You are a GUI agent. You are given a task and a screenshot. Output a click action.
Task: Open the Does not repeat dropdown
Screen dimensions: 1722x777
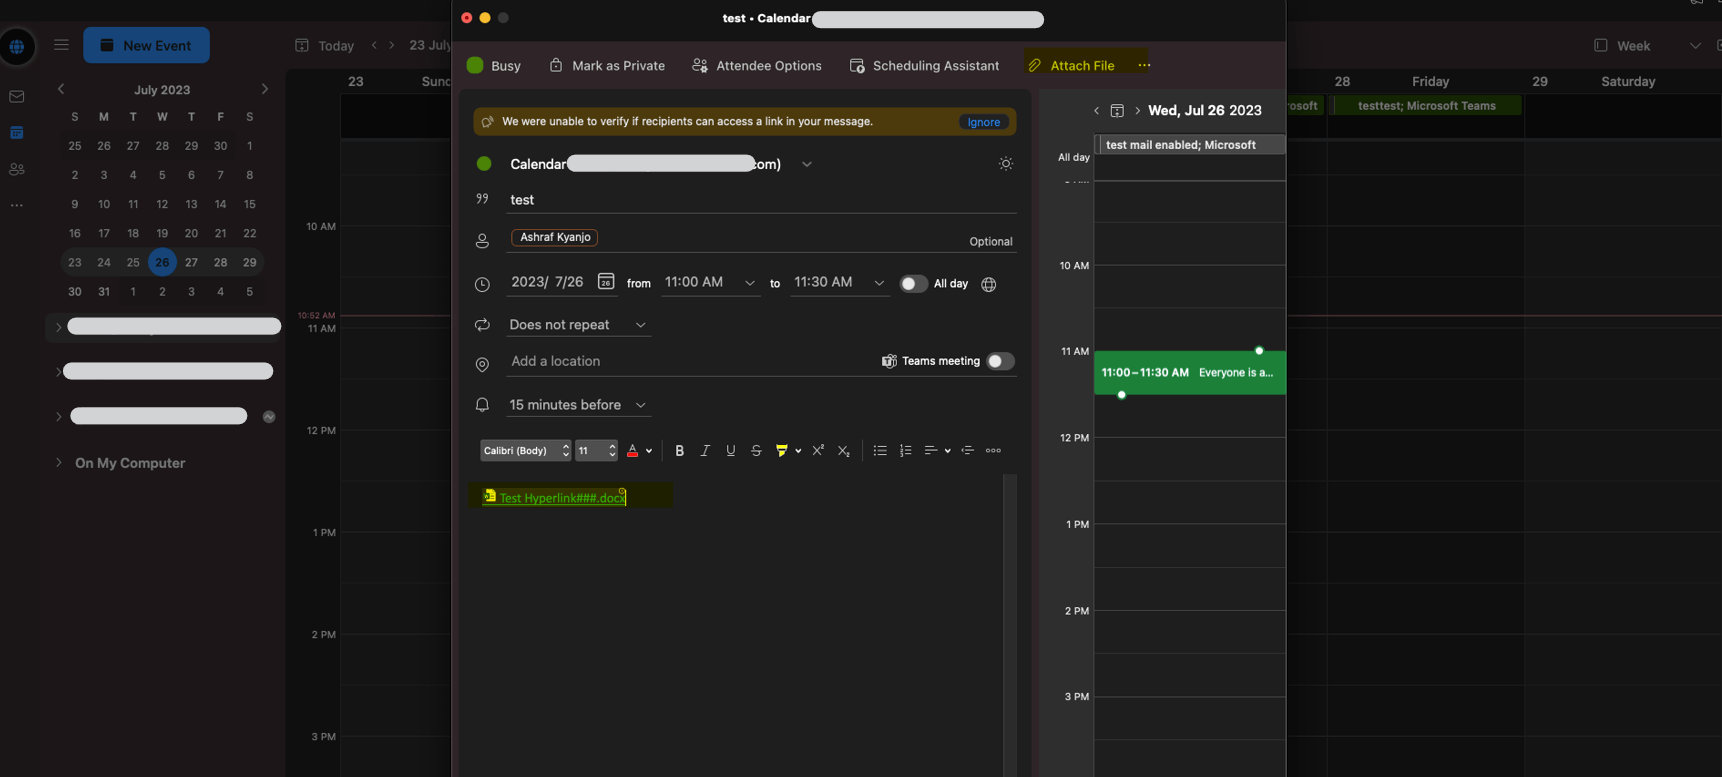578,325
